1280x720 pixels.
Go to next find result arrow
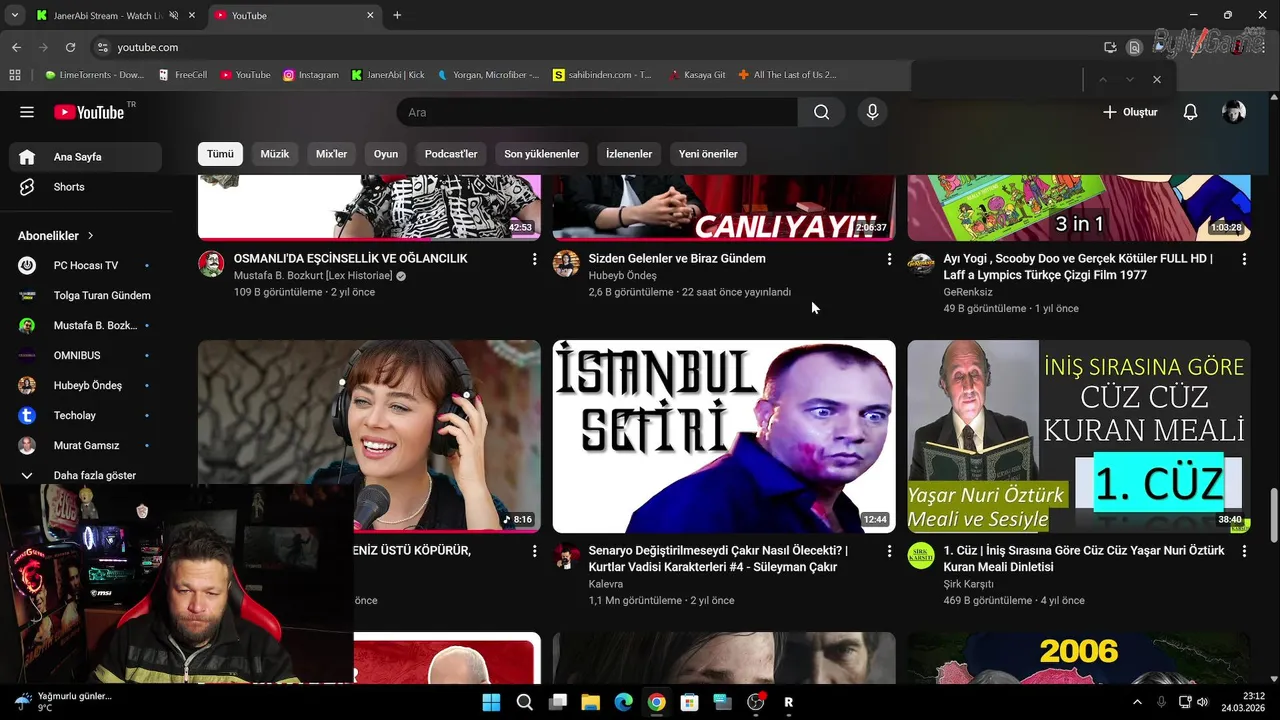(x=1130, y=79)
